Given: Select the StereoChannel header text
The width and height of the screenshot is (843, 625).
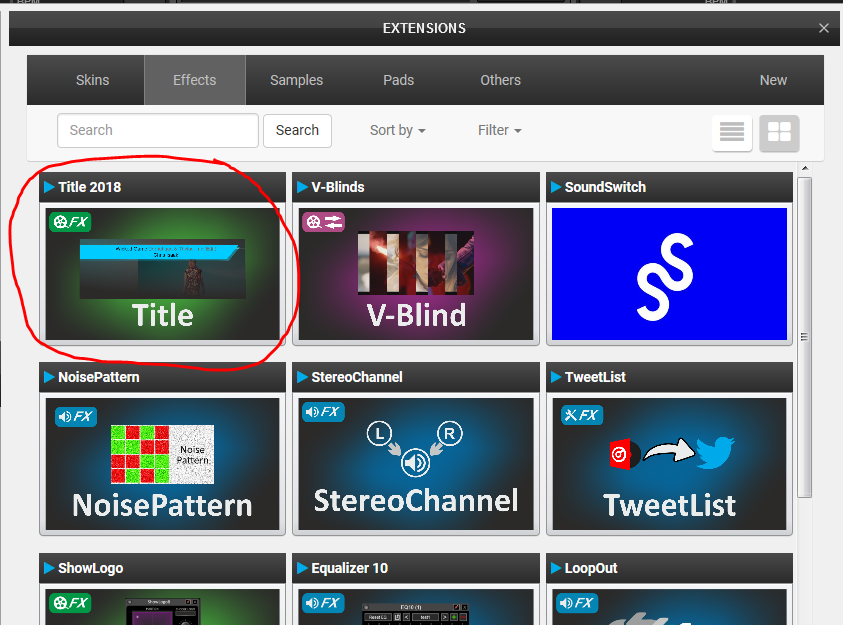Looking at the screenshot, I should point(357,377).
